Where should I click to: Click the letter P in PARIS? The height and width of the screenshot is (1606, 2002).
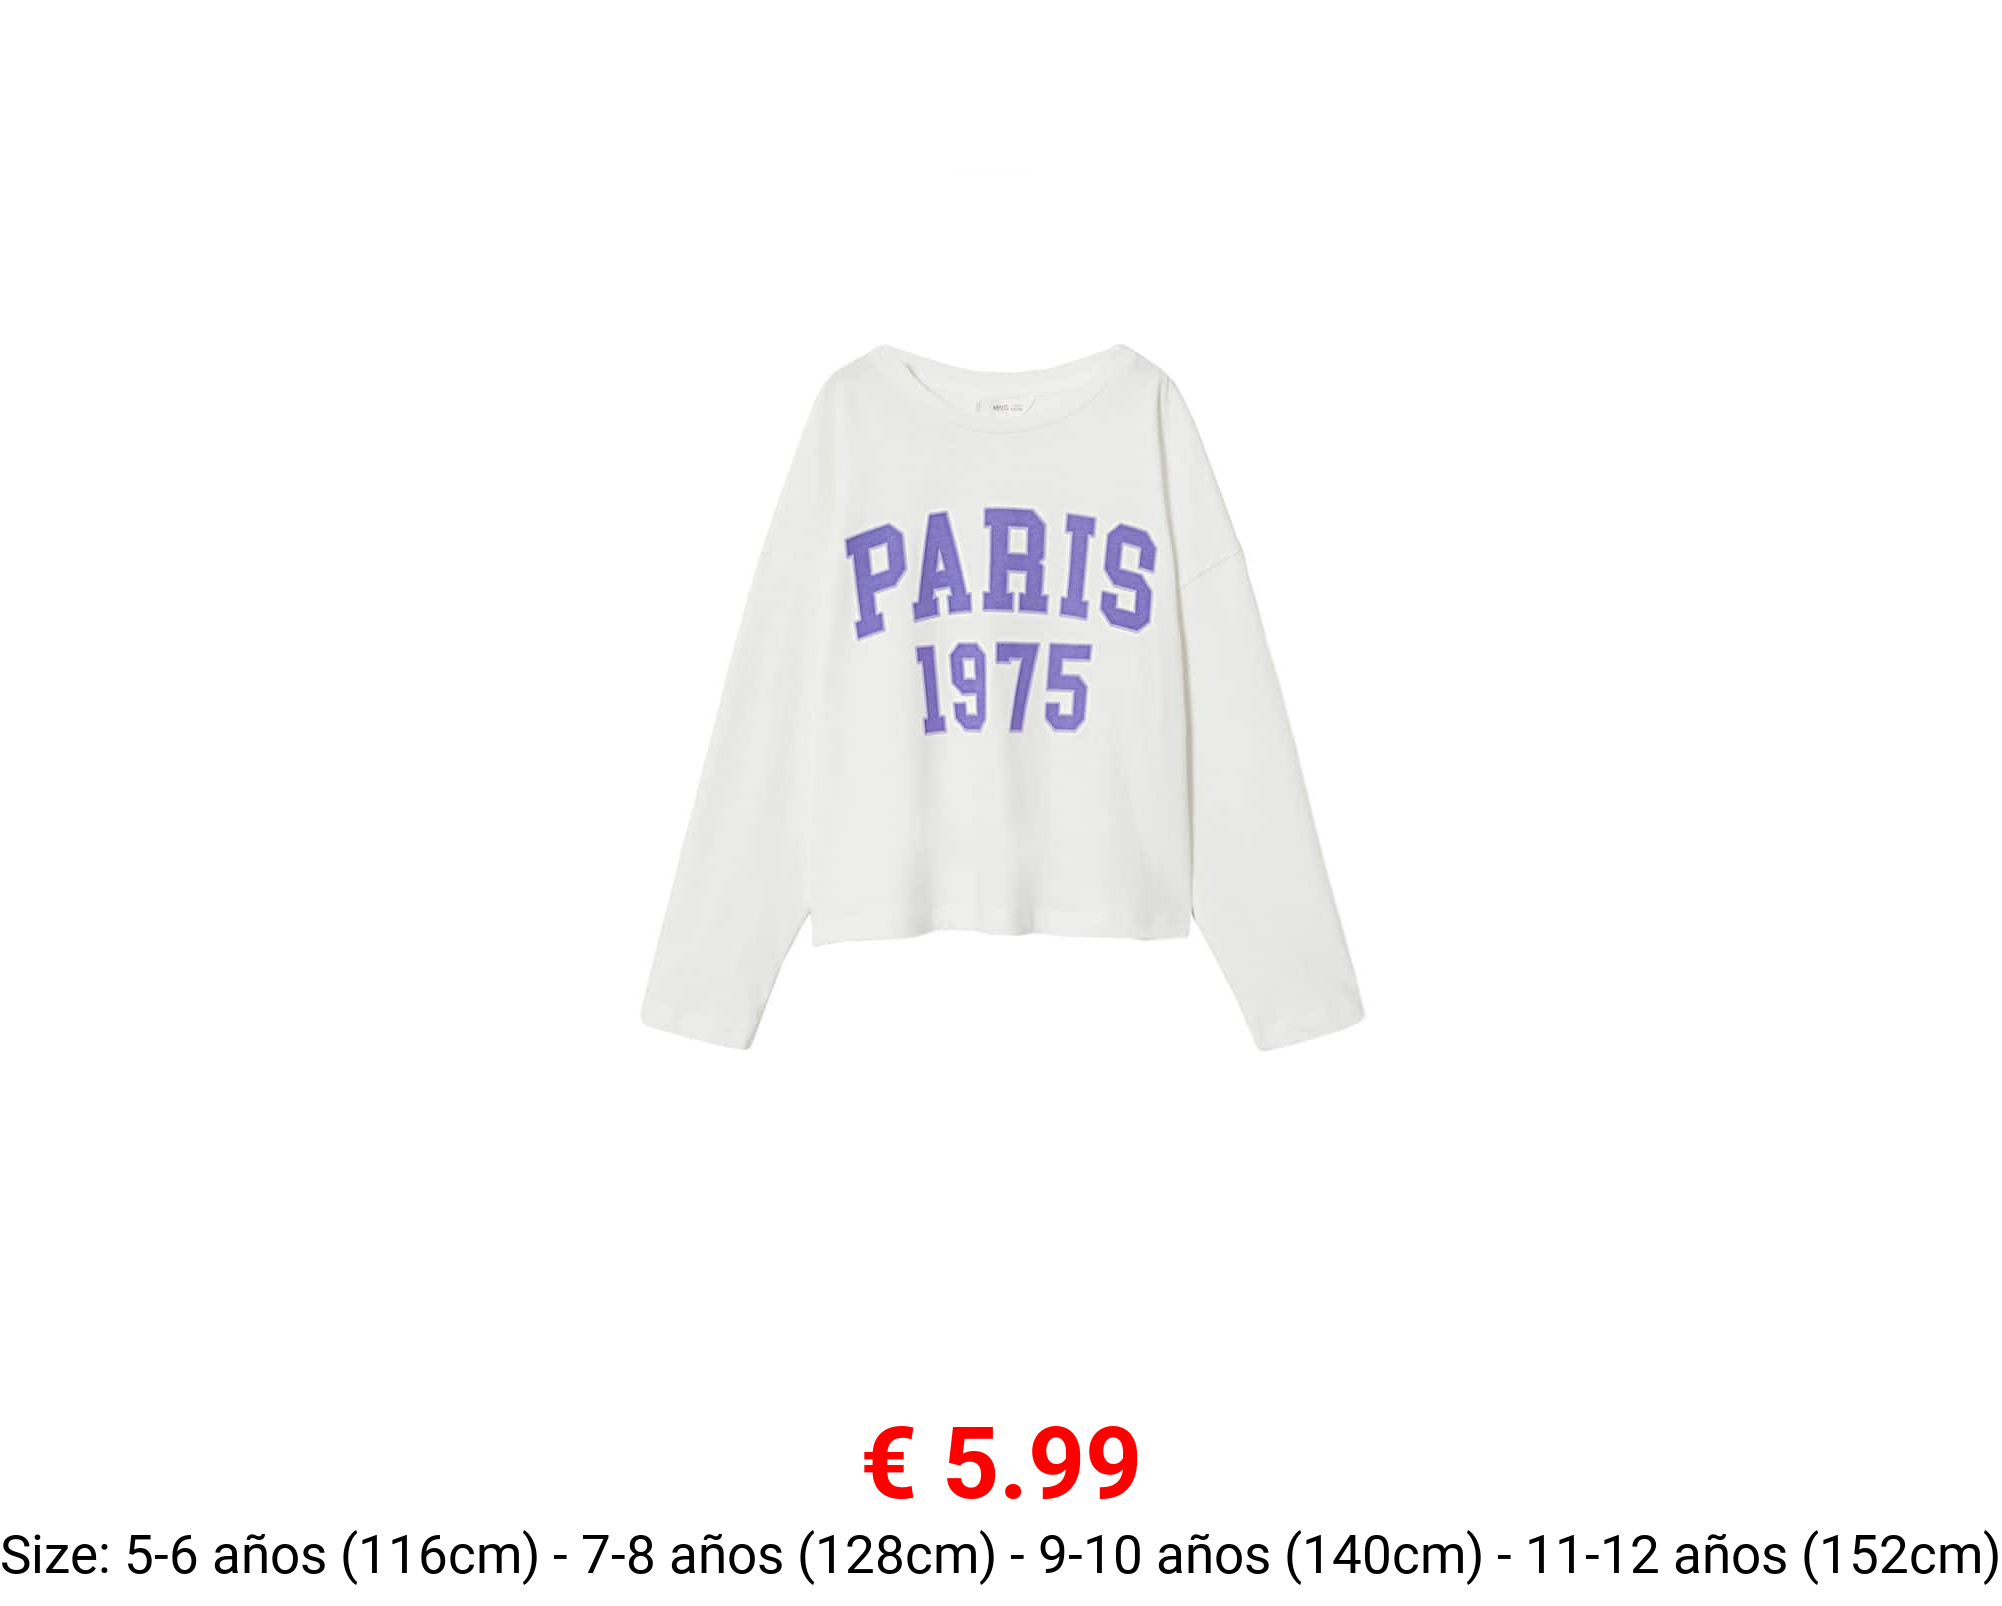pyautogui.click(x=879, y=582)
